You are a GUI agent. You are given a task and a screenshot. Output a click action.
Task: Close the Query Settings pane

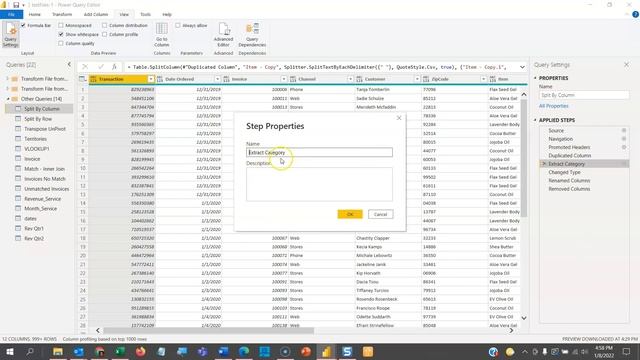(x=626, y=64)
